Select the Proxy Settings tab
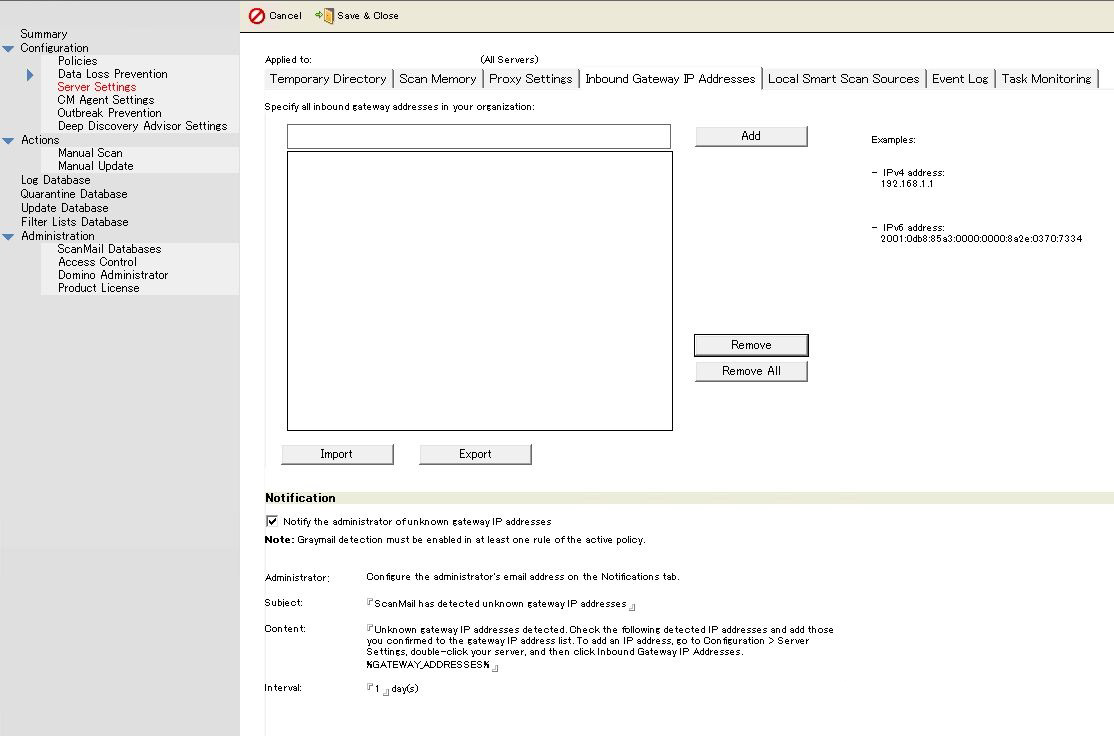 [x=531, y=79]
